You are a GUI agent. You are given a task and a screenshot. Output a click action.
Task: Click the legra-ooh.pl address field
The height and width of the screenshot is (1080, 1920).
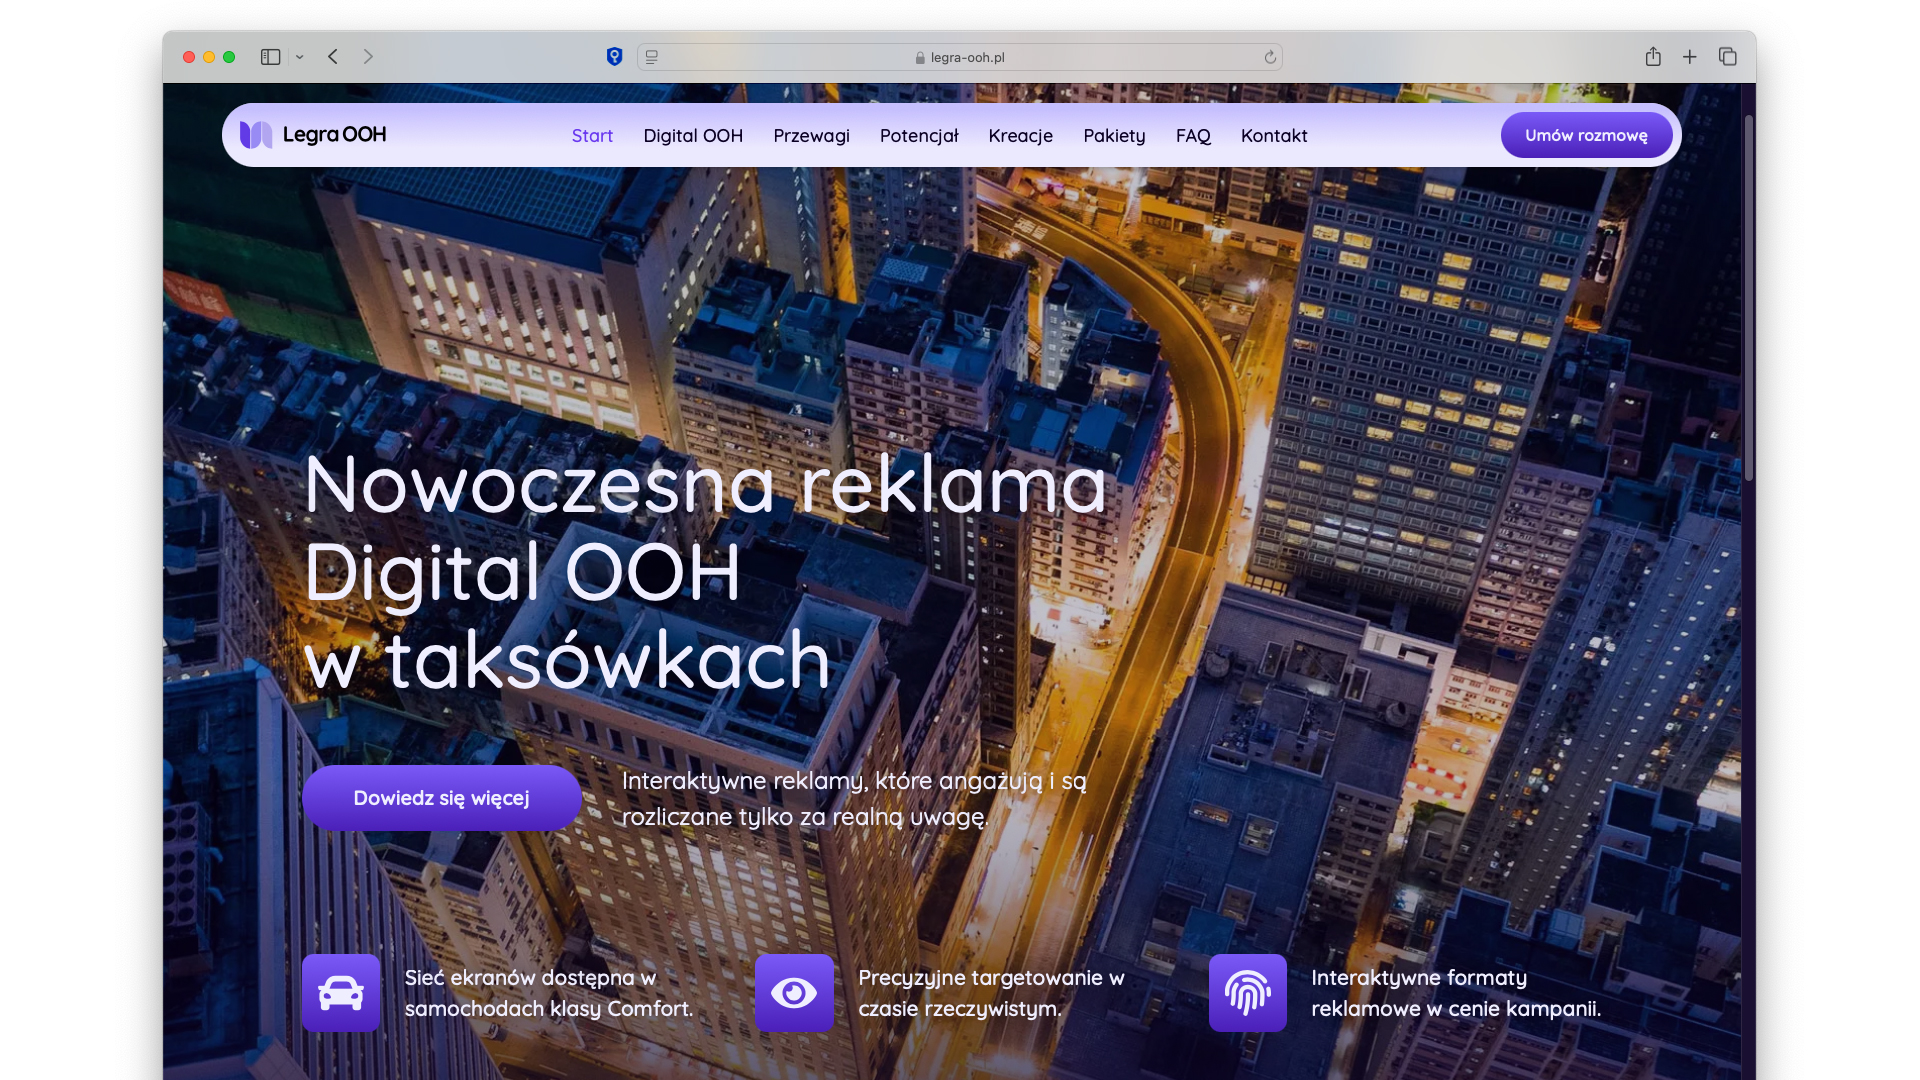[x=960, y=57]
